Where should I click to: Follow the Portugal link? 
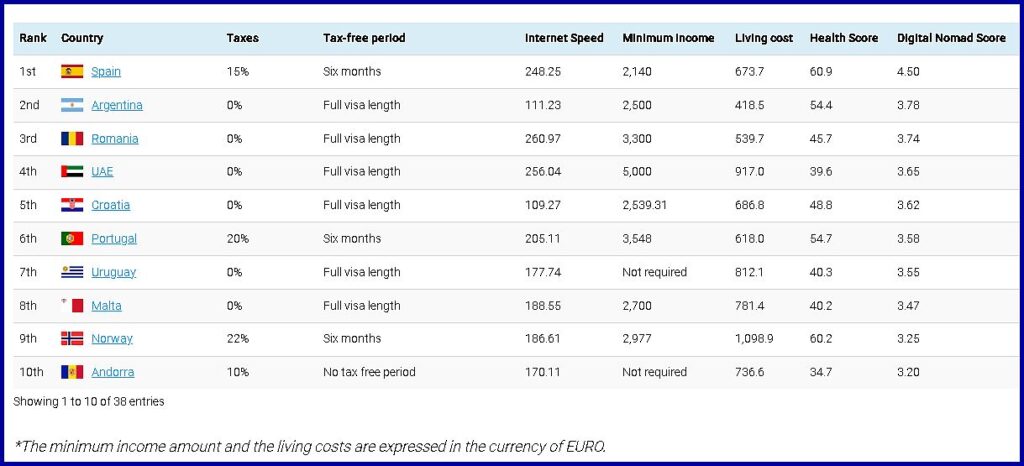[x=114, y=239]
